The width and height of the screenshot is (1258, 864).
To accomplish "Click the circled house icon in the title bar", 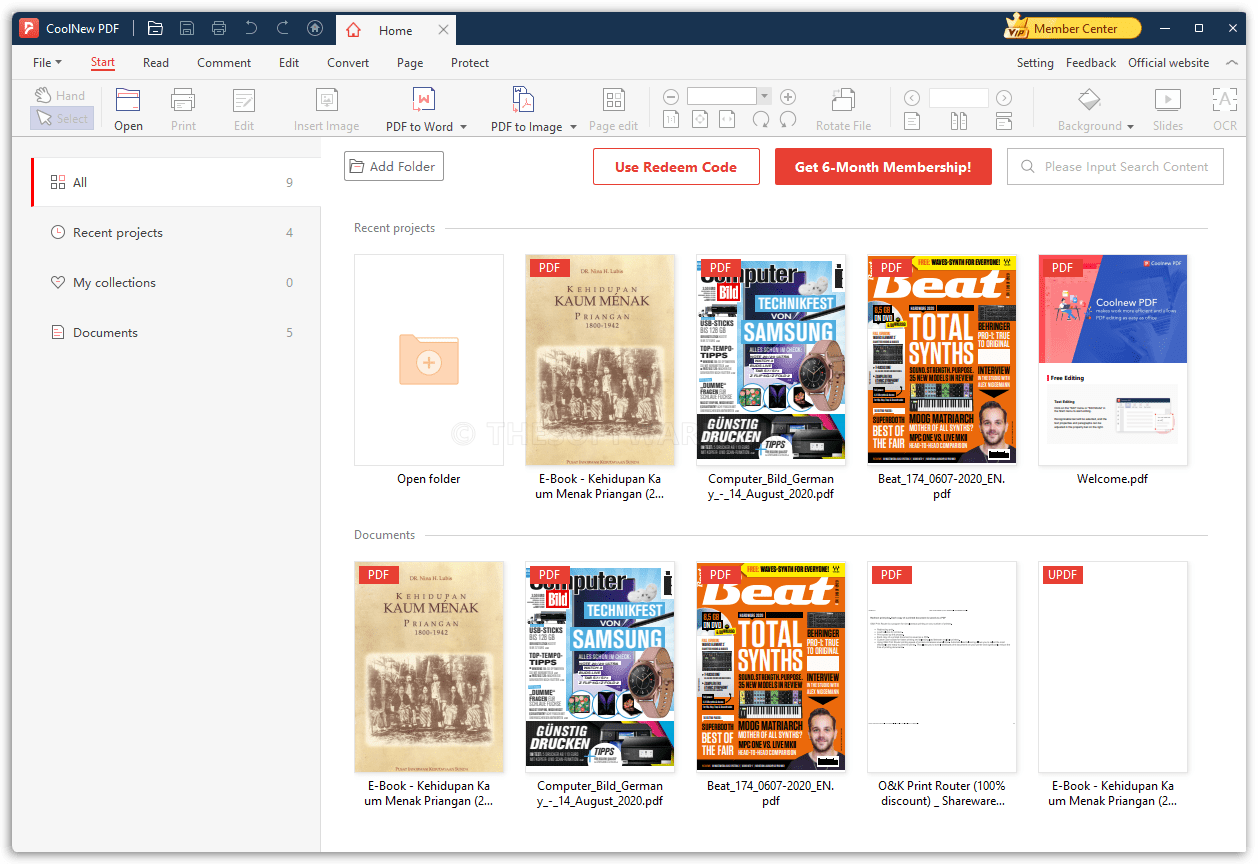I will [315, 29].
